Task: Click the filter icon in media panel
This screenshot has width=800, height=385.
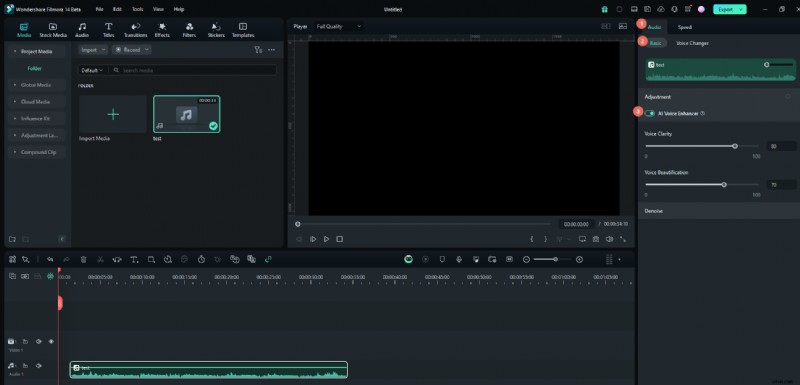Action: [258, 50]
